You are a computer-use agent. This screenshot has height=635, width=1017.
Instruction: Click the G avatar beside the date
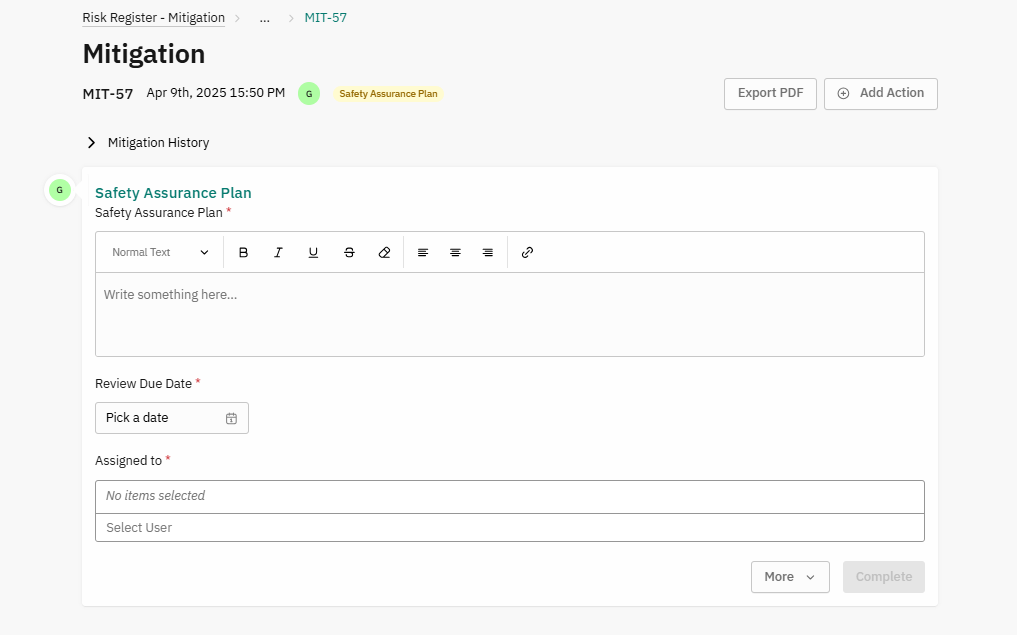click(x=309, y=93)
